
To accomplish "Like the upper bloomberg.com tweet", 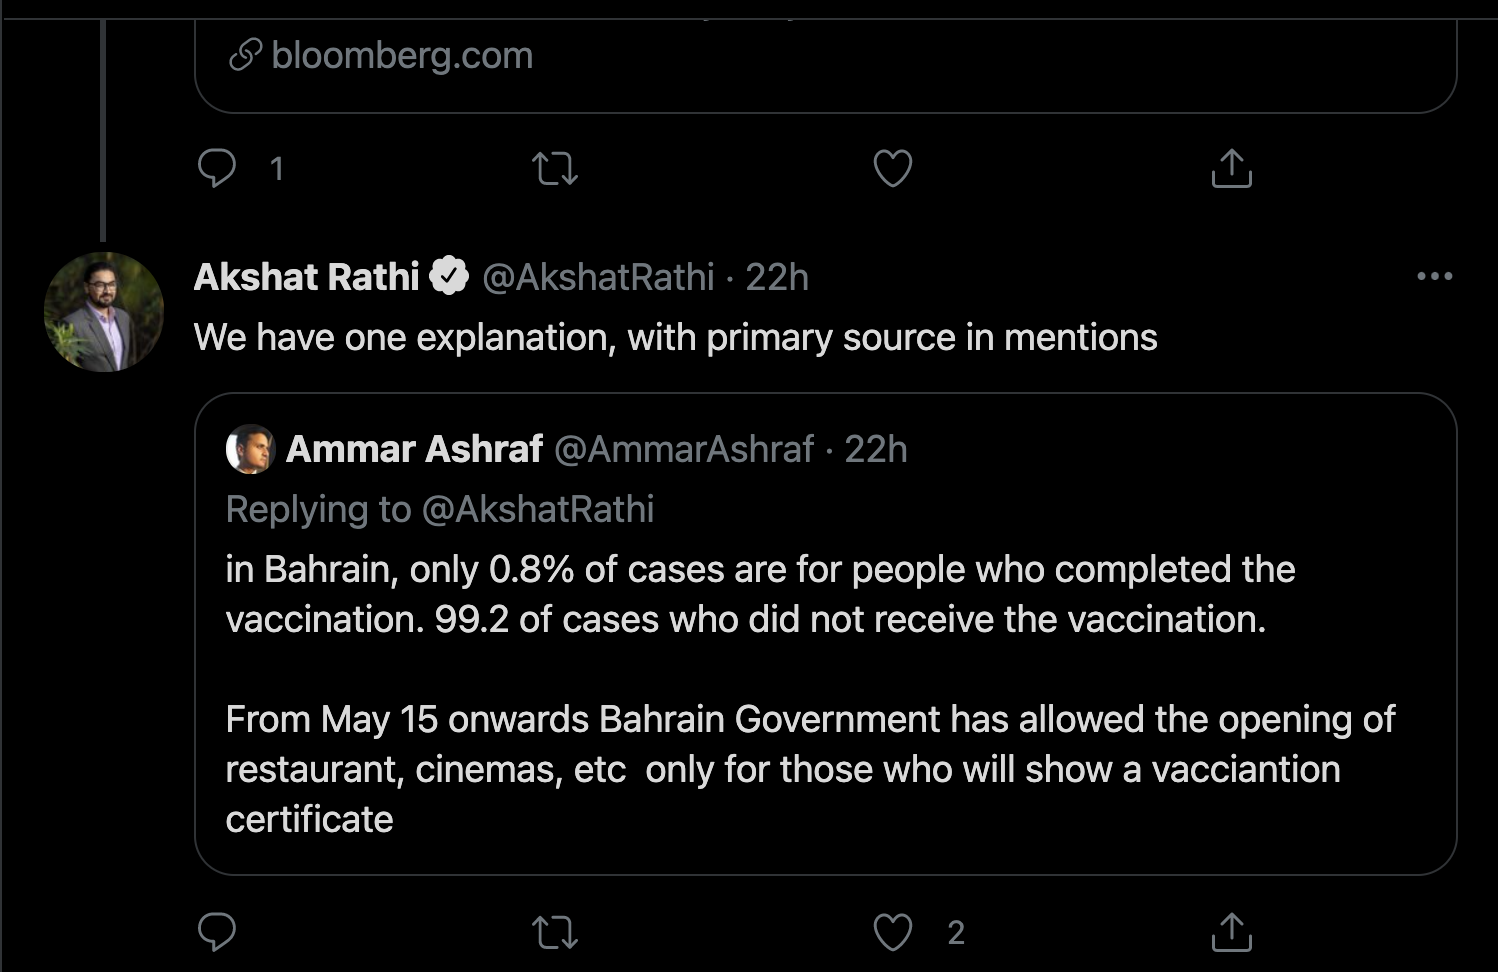I will tap(893, 168).
